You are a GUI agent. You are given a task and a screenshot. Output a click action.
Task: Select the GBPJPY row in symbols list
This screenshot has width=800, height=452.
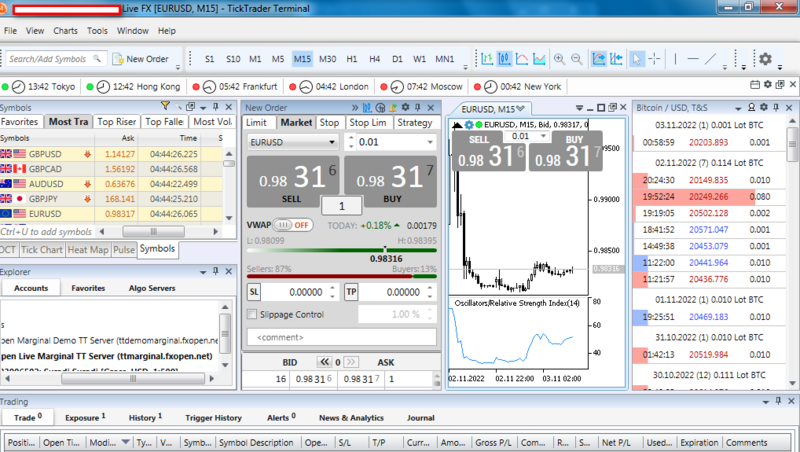[x=111, y=199]
